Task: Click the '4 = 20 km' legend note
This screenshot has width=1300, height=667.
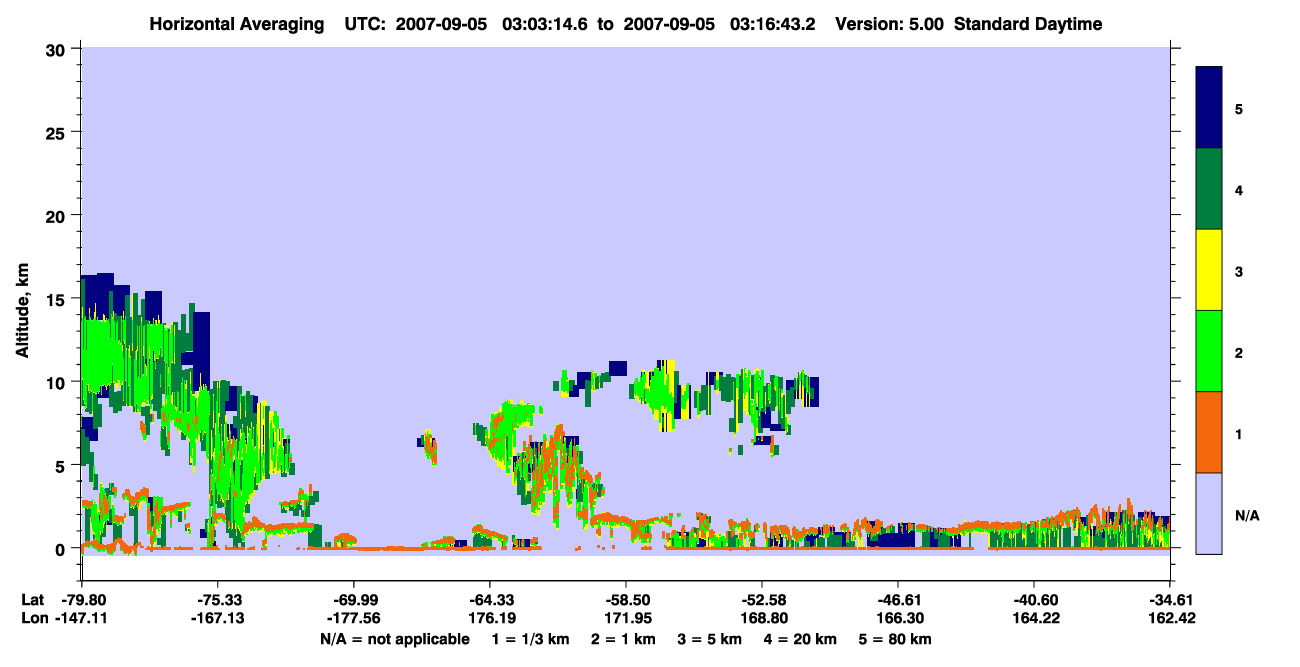Action: click(801, 639)
